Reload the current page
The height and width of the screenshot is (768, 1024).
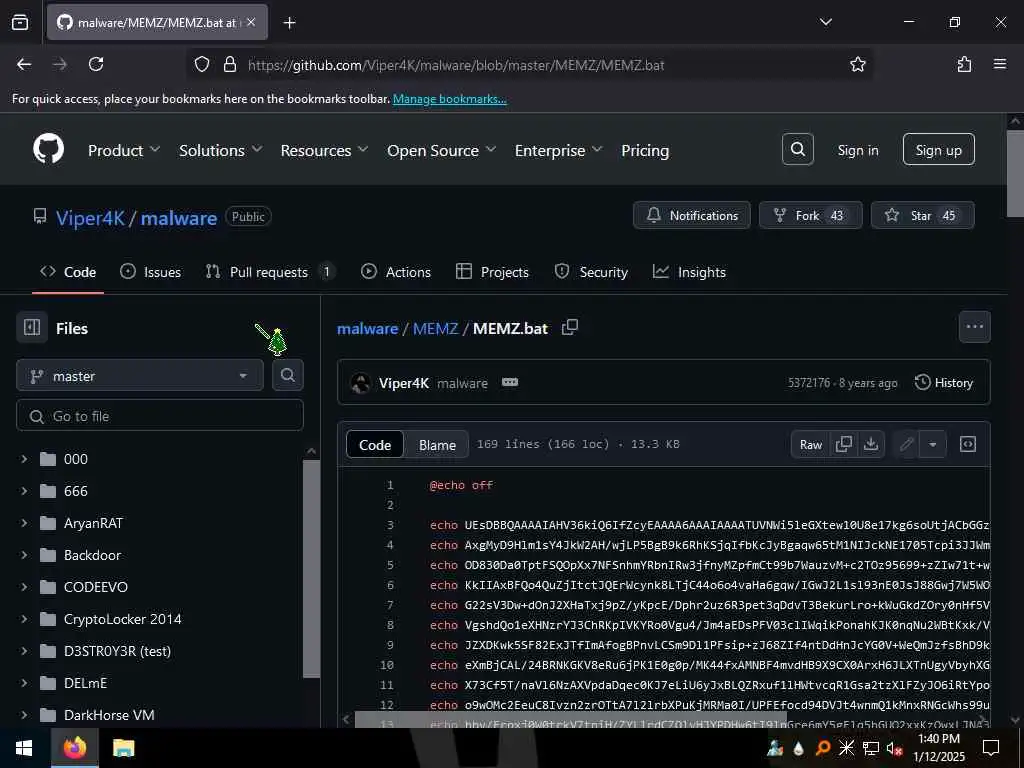click(96, 64)
